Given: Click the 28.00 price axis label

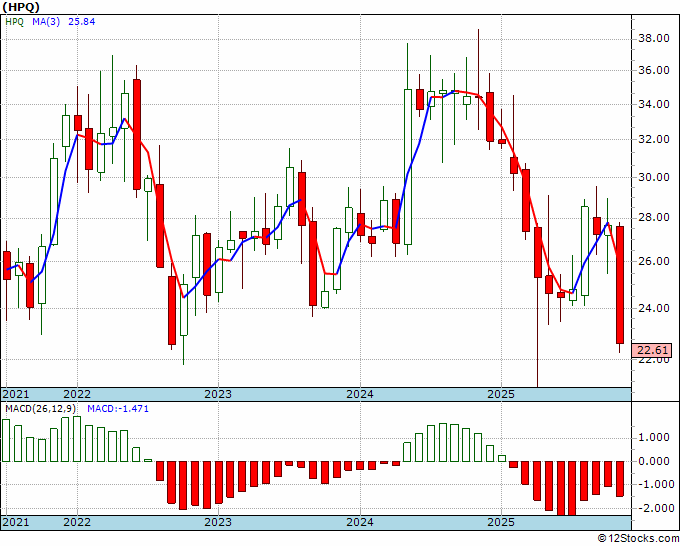Looking at the screenshot, I should [653, 217].
